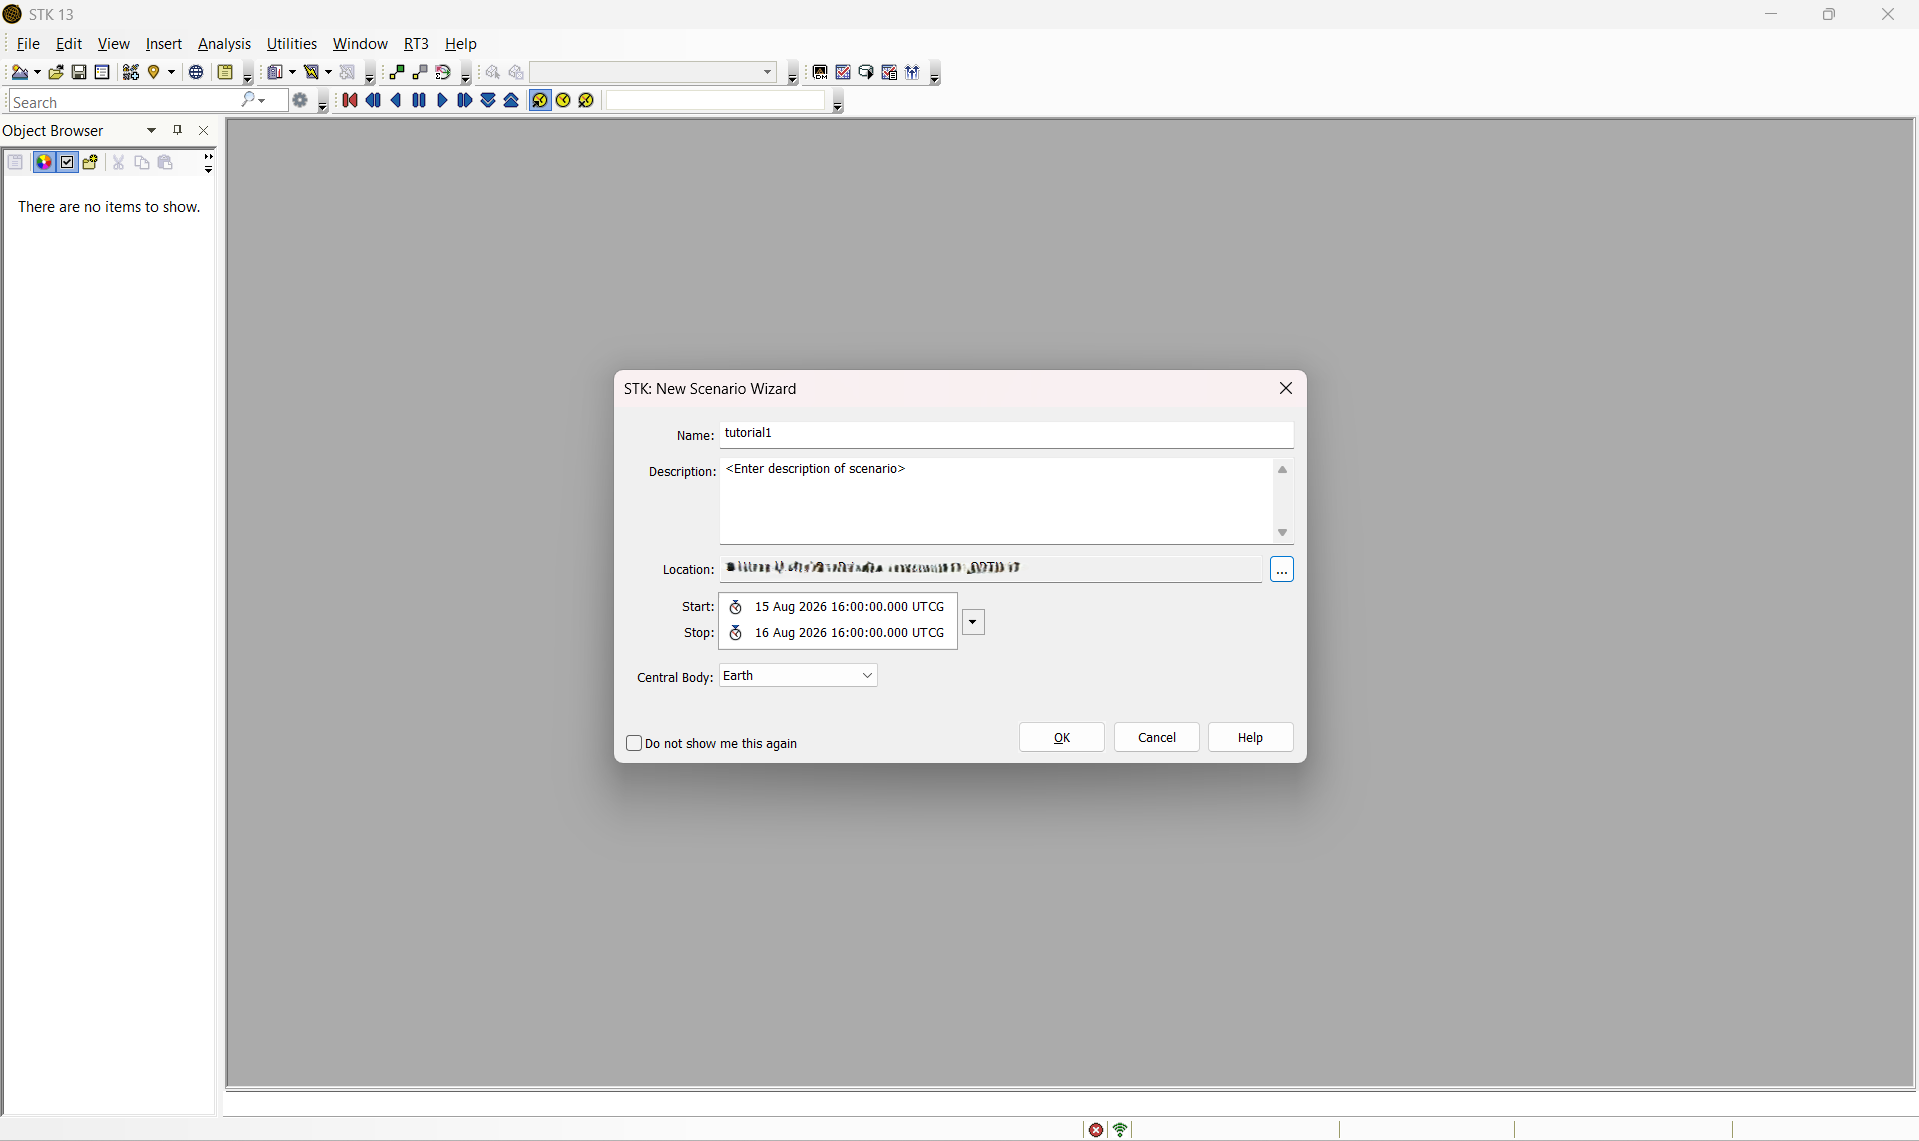Open the Utilities menu
1919x1141 pixels.
coord(292,44)
